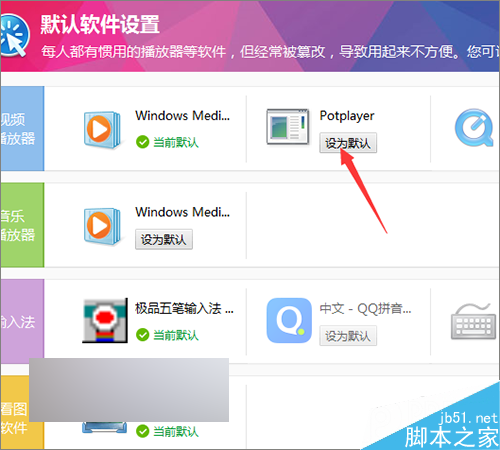The height and width of the screenshot is (450, 500).
Task: Select the 视频播放器 category tab
Action: tap(22, 128)
